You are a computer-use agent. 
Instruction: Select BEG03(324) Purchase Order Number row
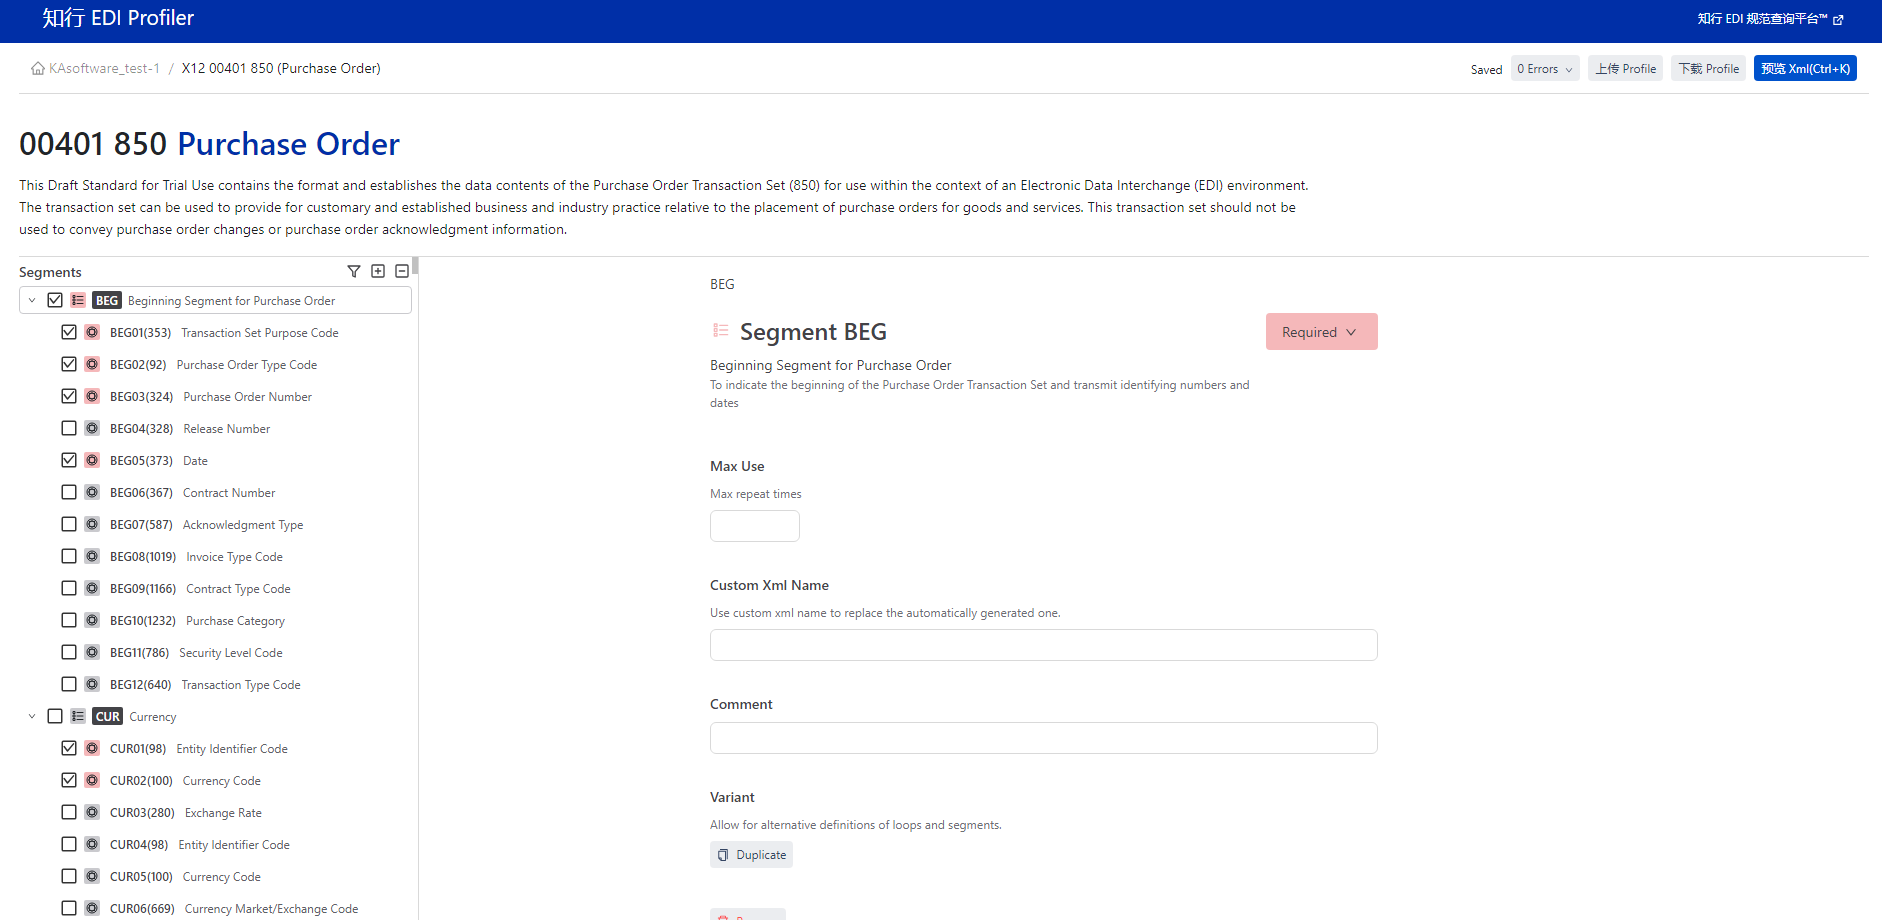click(215, 397)
